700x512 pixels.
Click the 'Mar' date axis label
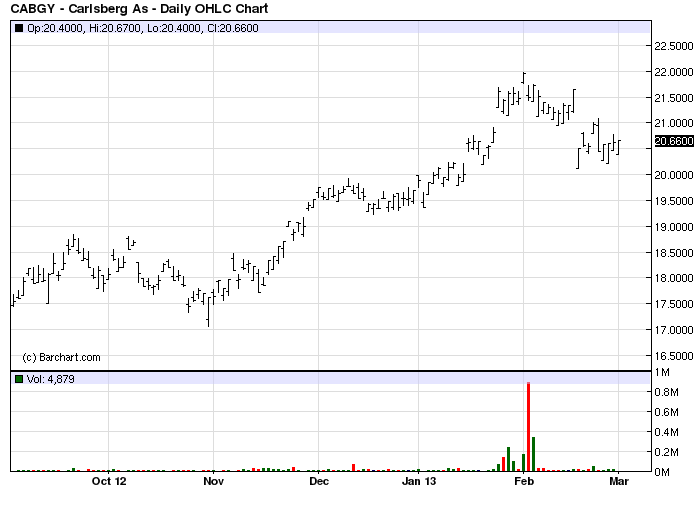click(x=619, y=481)
